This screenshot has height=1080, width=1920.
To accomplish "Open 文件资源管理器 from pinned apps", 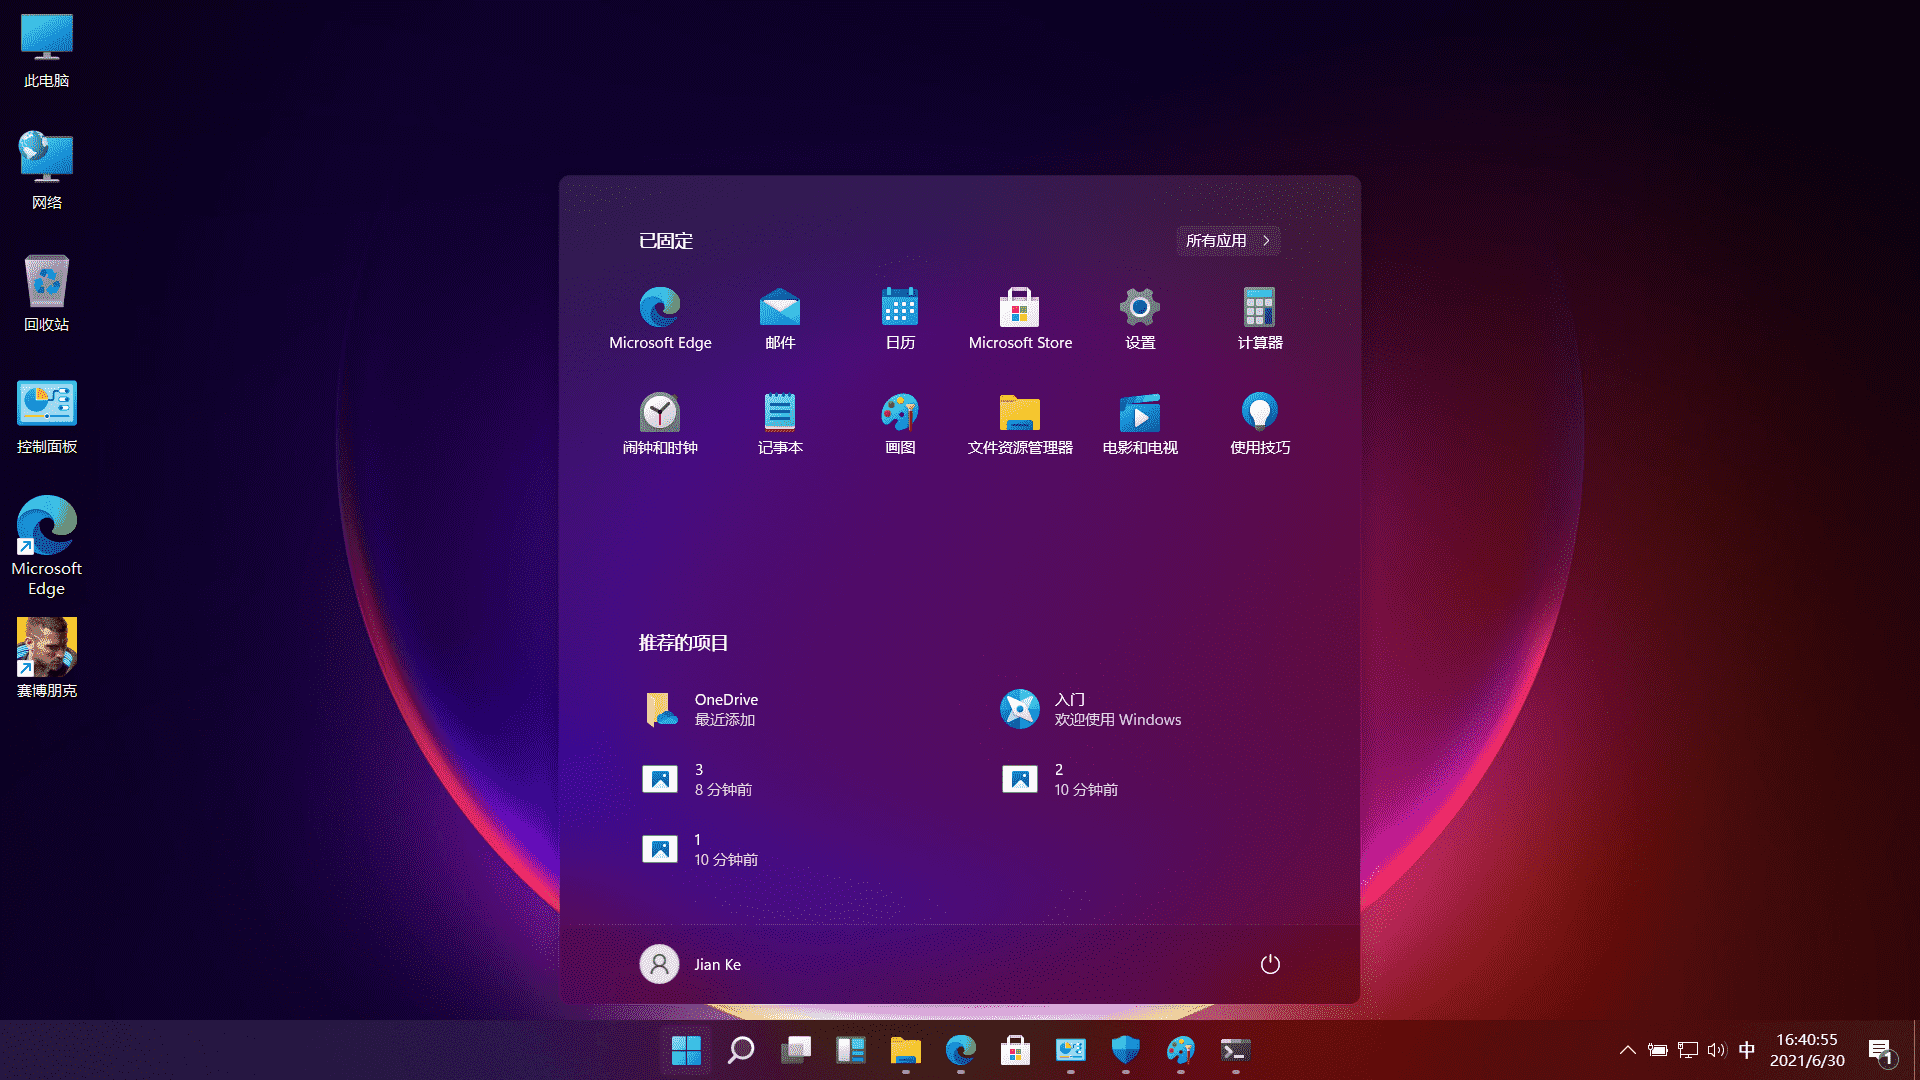I will 1020,424.
